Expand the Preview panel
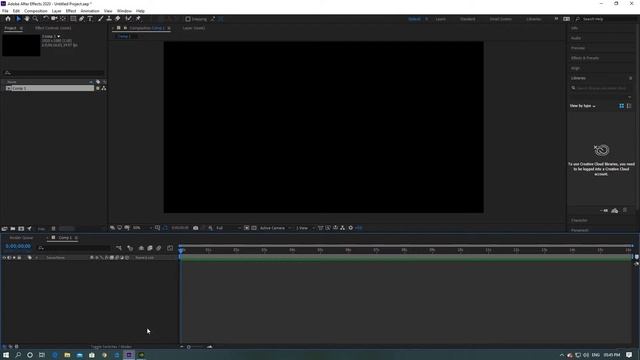This screenshot has height=360, width=640. pyautogui.click(x=578, y=48)
